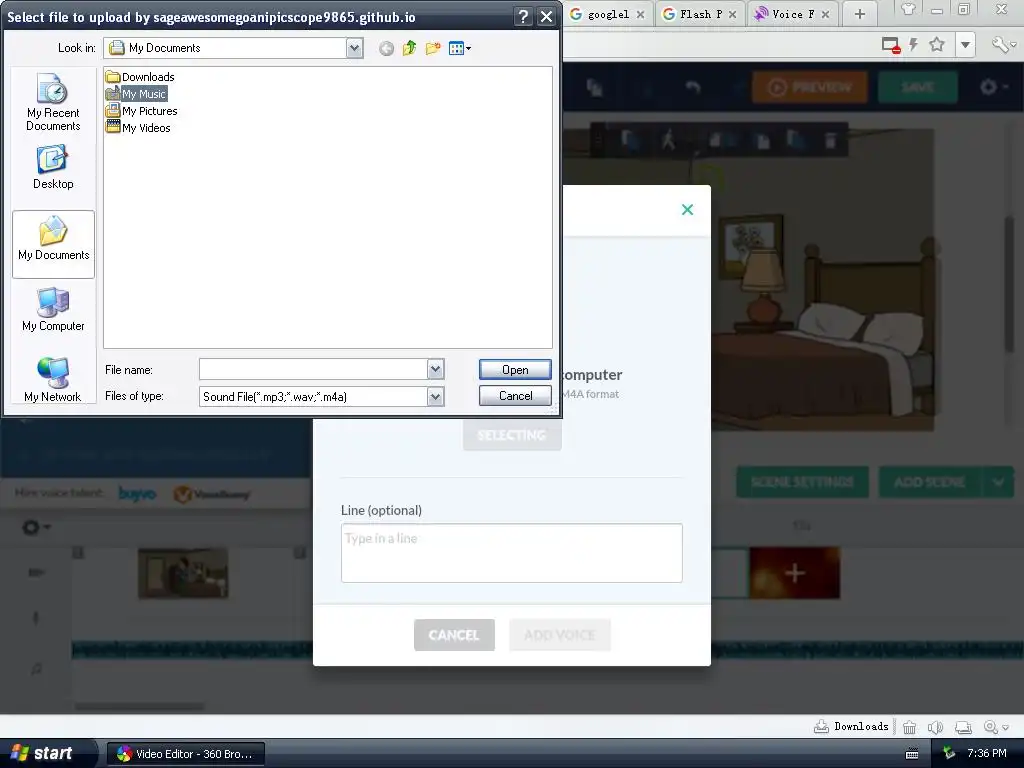Open a new browser tab
1024x768 pixels.
pyautogui.click(x=860, y=14)
